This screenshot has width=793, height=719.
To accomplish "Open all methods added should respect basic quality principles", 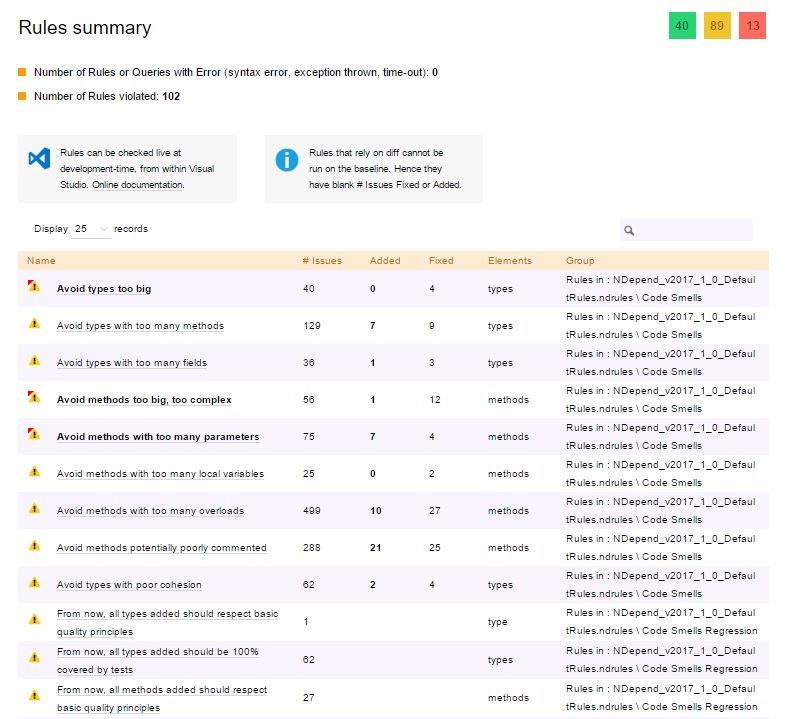I will pos(162,698).
